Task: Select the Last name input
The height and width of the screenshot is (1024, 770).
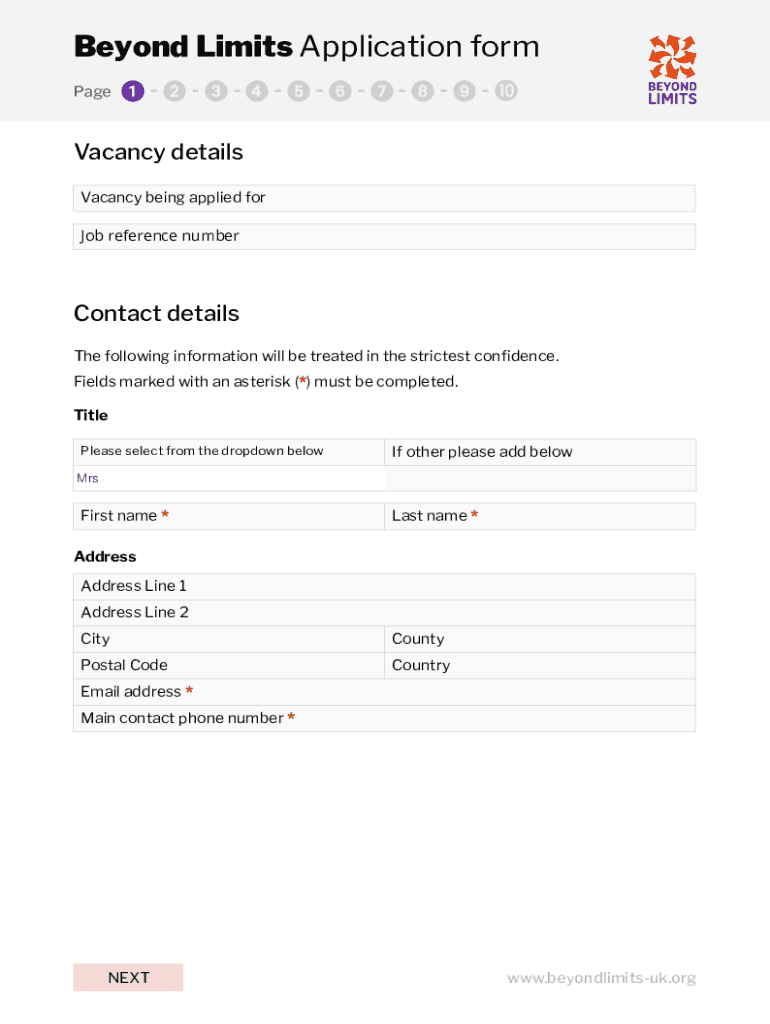Action: pos(540,516)
